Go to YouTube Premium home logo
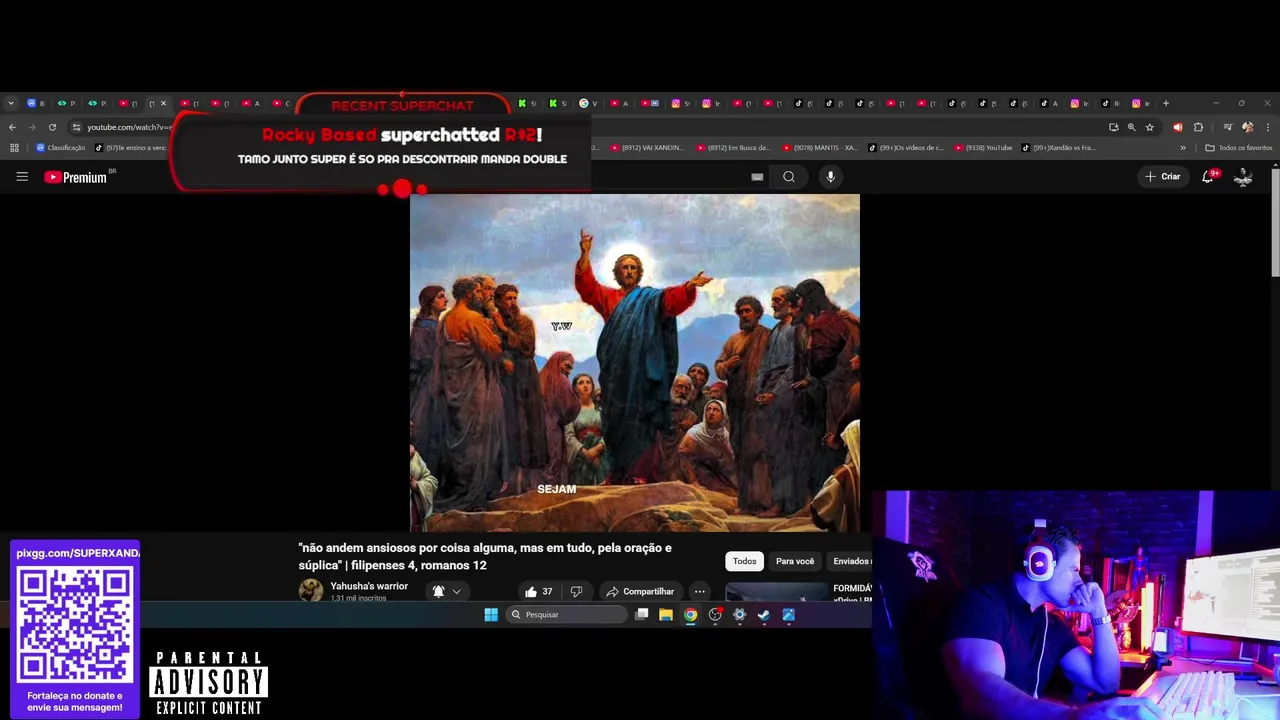This screenshot has height=720, width=1280. tap(76, 177)
